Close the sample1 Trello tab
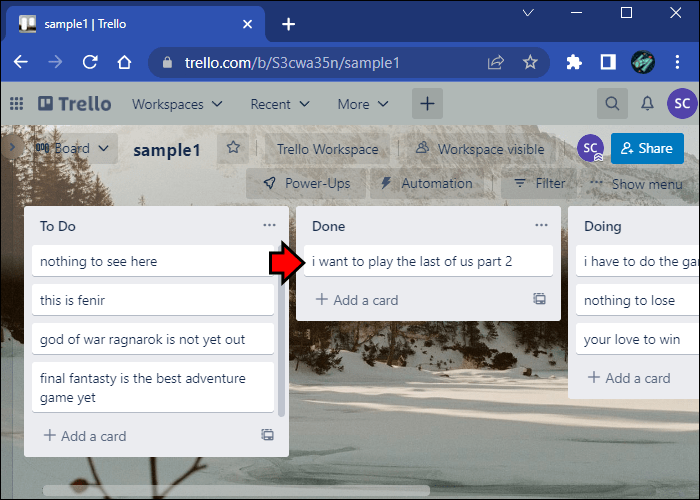Image resolution: width=700 pixels, height=500 pixels. click(x=247, y=24)
